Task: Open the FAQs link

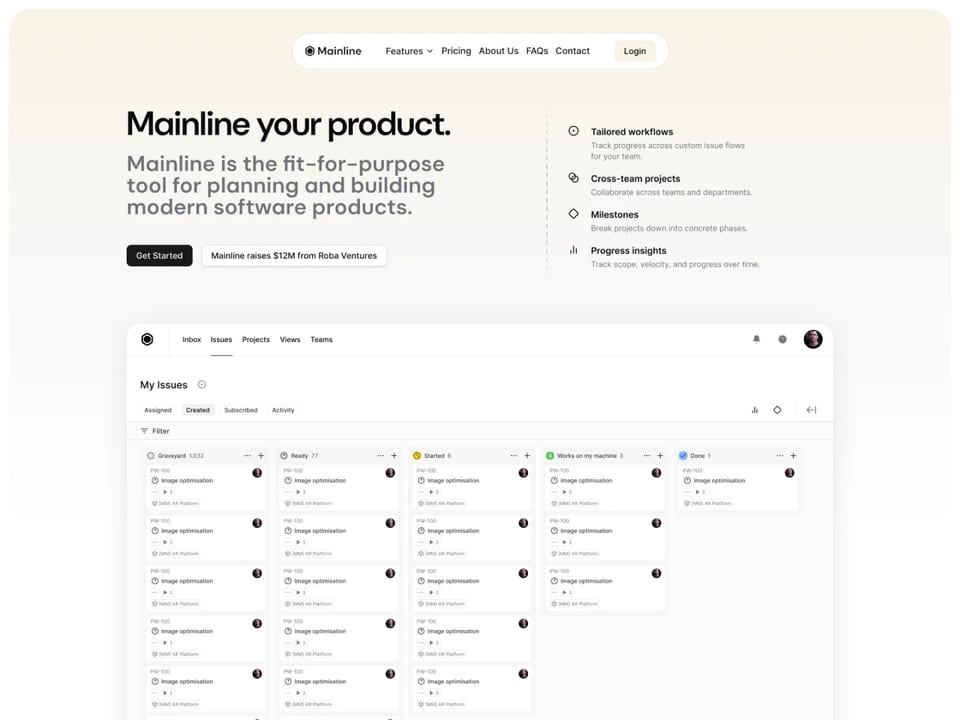Action: coord(537,51)
